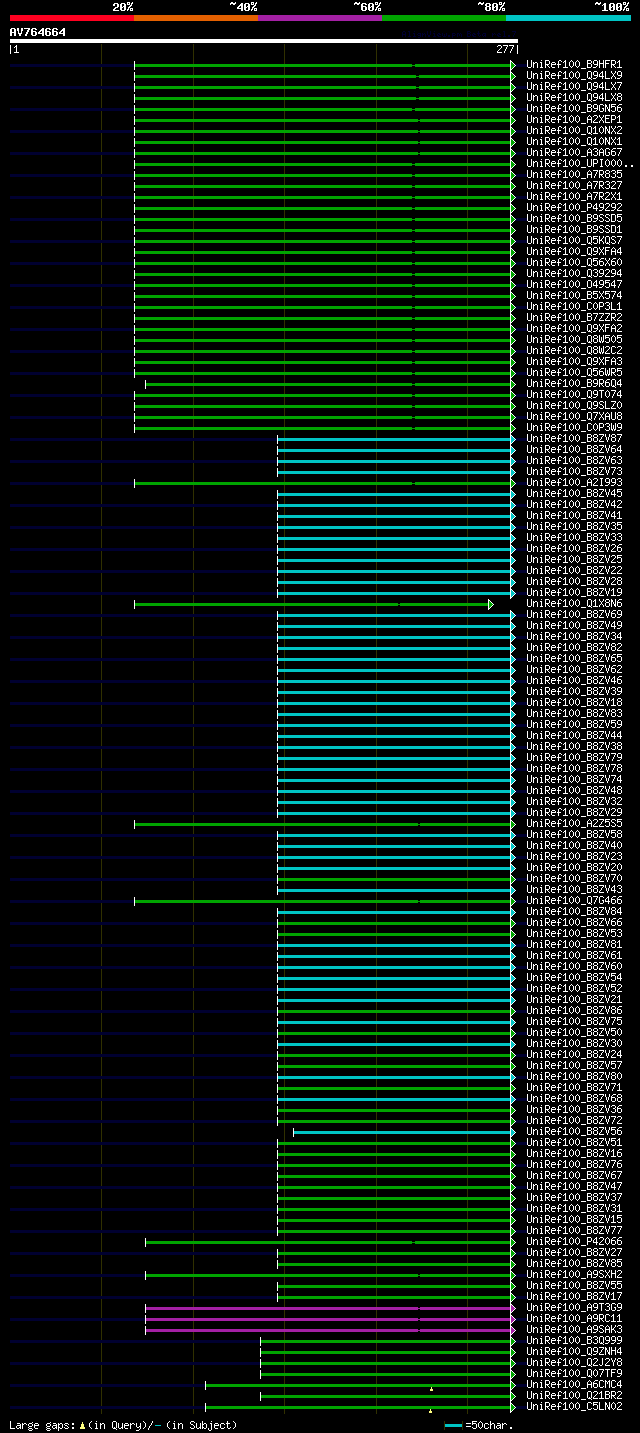Click hit label UniRef100_B8ZV56

tap(574, 1132)
